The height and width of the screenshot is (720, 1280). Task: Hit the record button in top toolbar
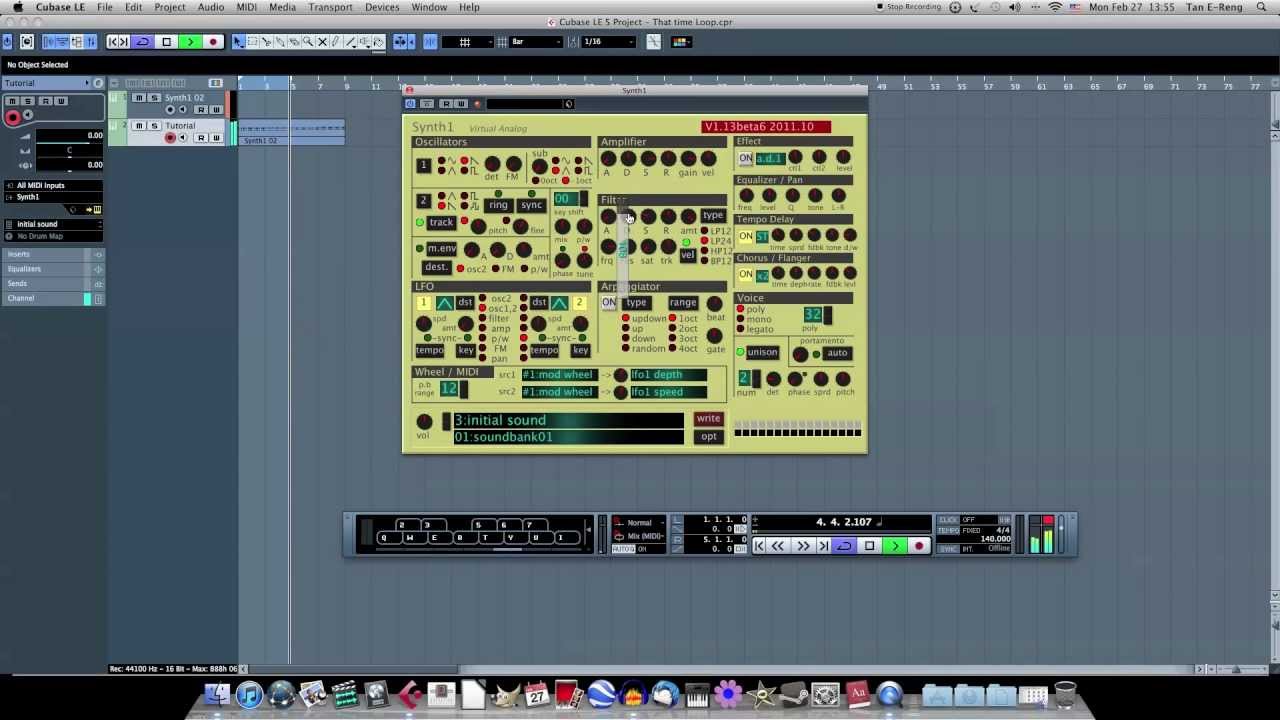pos(212,42)
